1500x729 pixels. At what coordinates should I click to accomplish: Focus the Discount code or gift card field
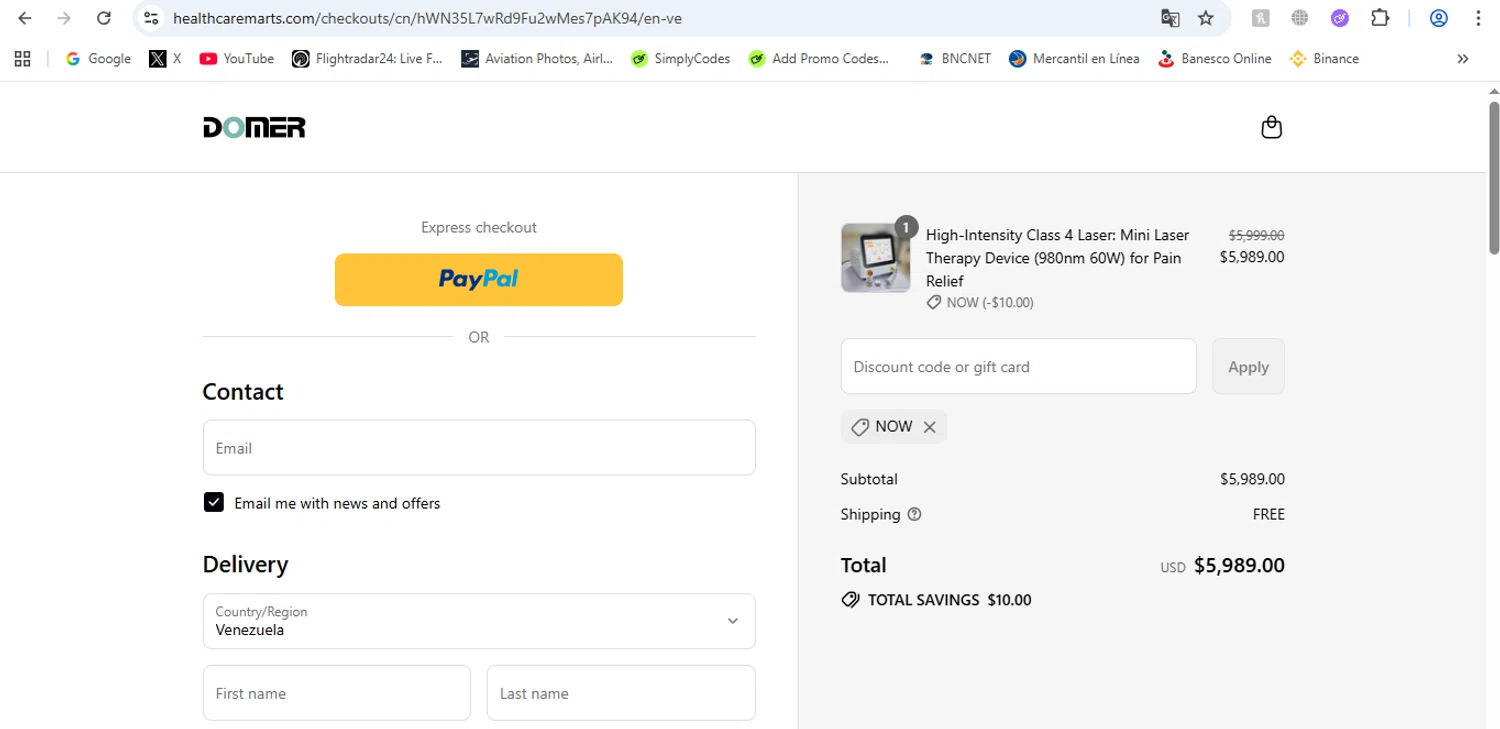[1018, 366]
